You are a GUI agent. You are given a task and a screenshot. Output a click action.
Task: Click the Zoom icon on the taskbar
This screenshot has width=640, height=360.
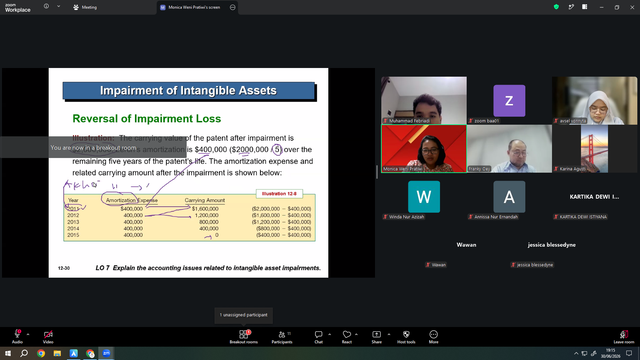pos(106,353)
